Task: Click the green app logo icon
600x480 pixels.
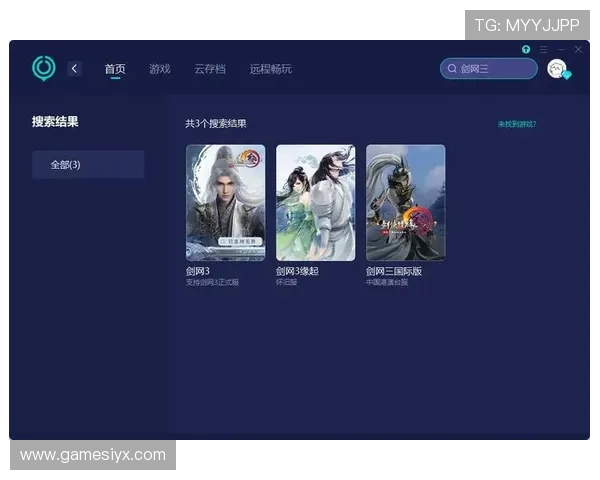Action: click(44, 68)
